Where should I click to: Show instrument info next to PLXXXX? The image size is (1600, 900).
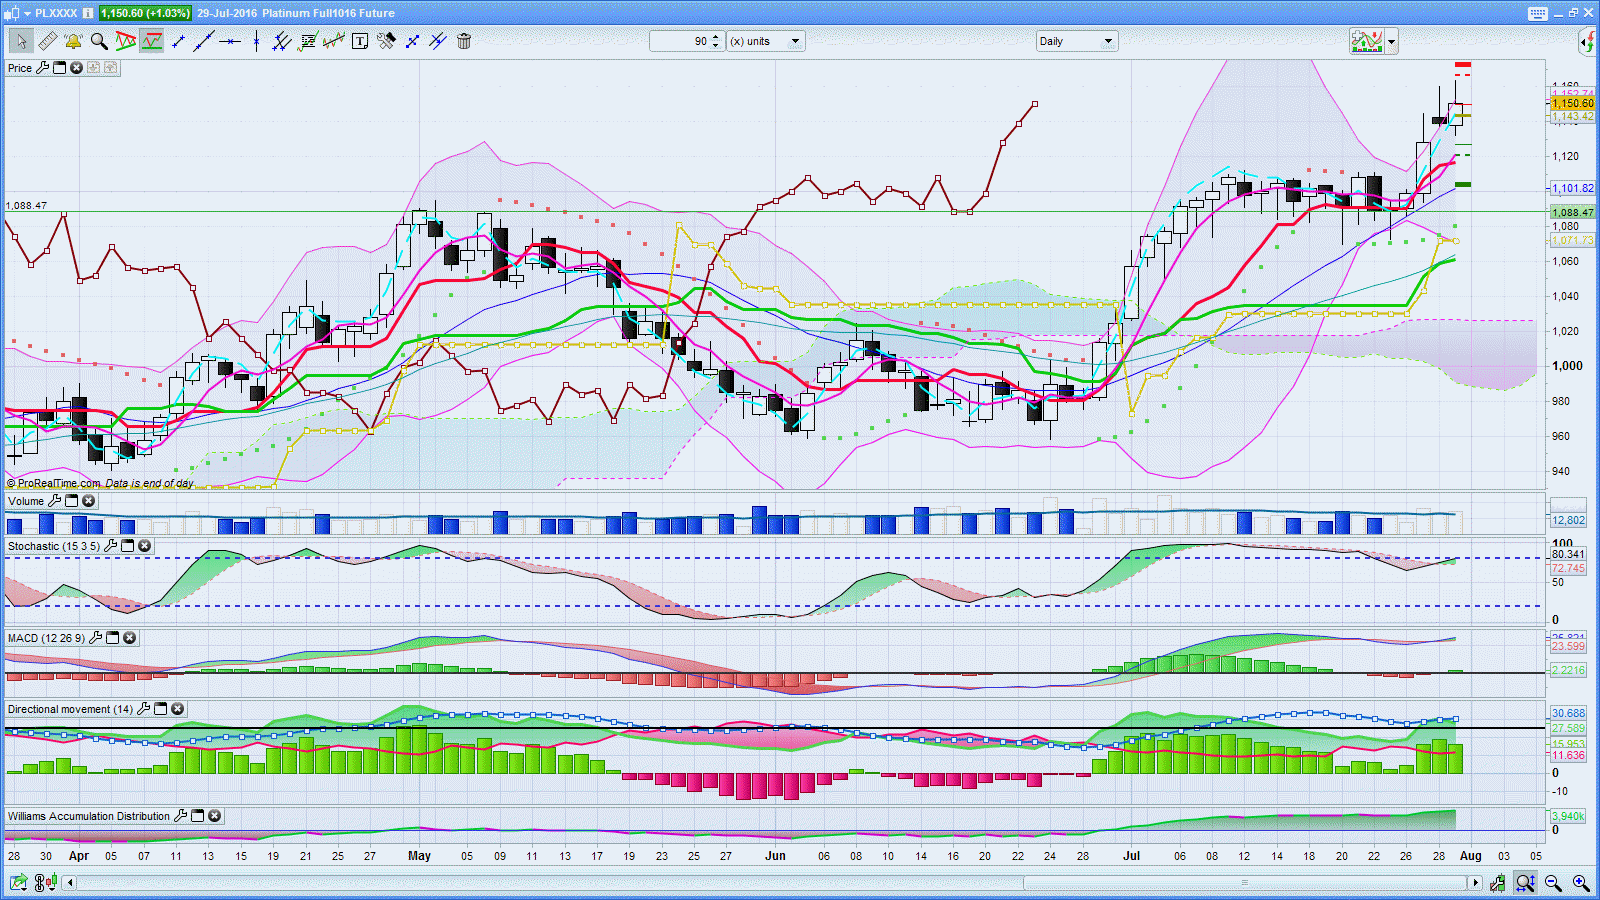pos(88,13)
